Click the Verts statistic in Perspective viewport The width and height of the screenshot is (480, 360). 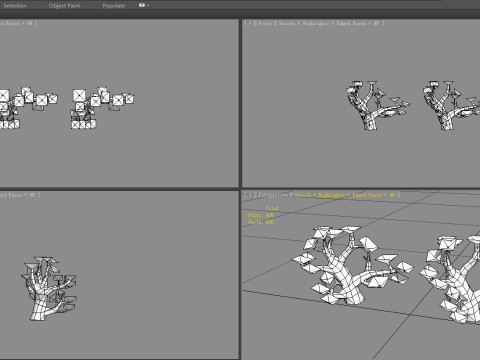point(260,222)
